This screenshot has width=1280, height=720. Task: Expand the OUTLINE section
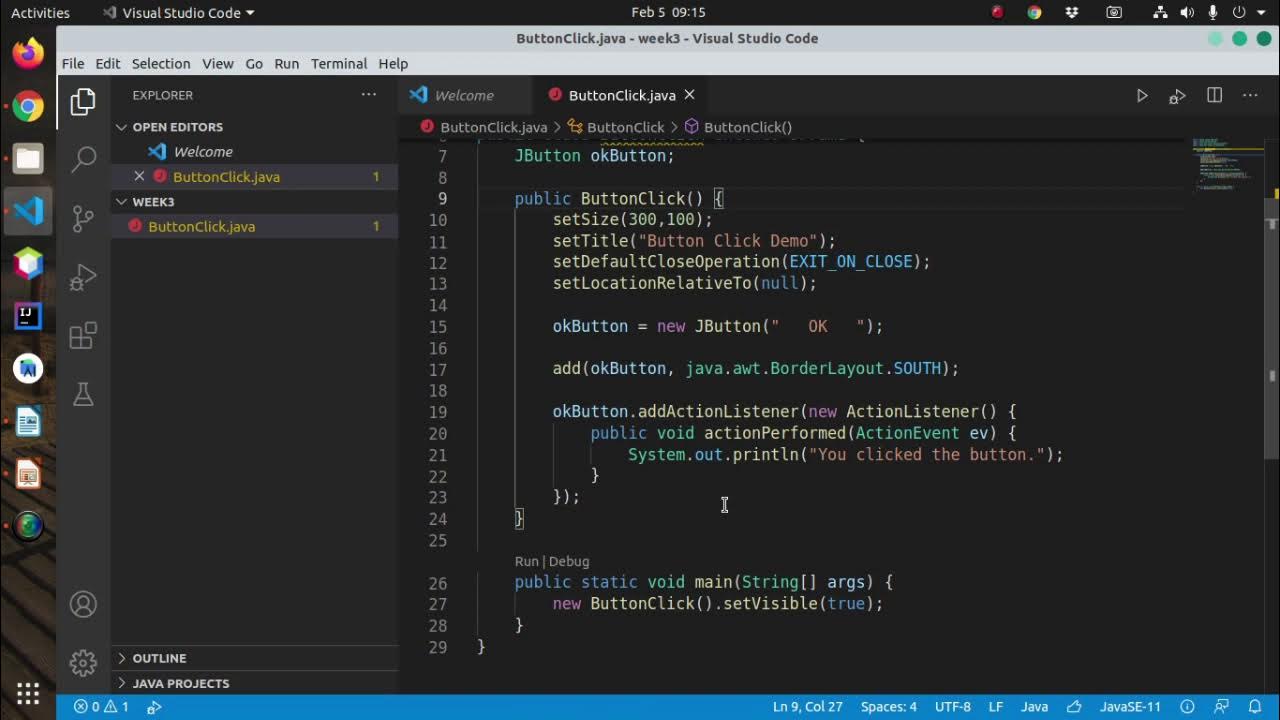159,658
